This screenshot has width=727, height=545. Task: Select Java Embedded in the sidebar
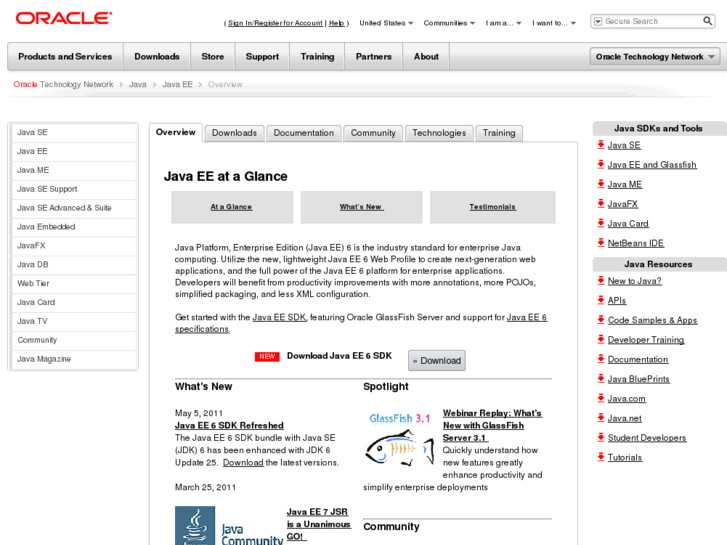coord(74,227)
